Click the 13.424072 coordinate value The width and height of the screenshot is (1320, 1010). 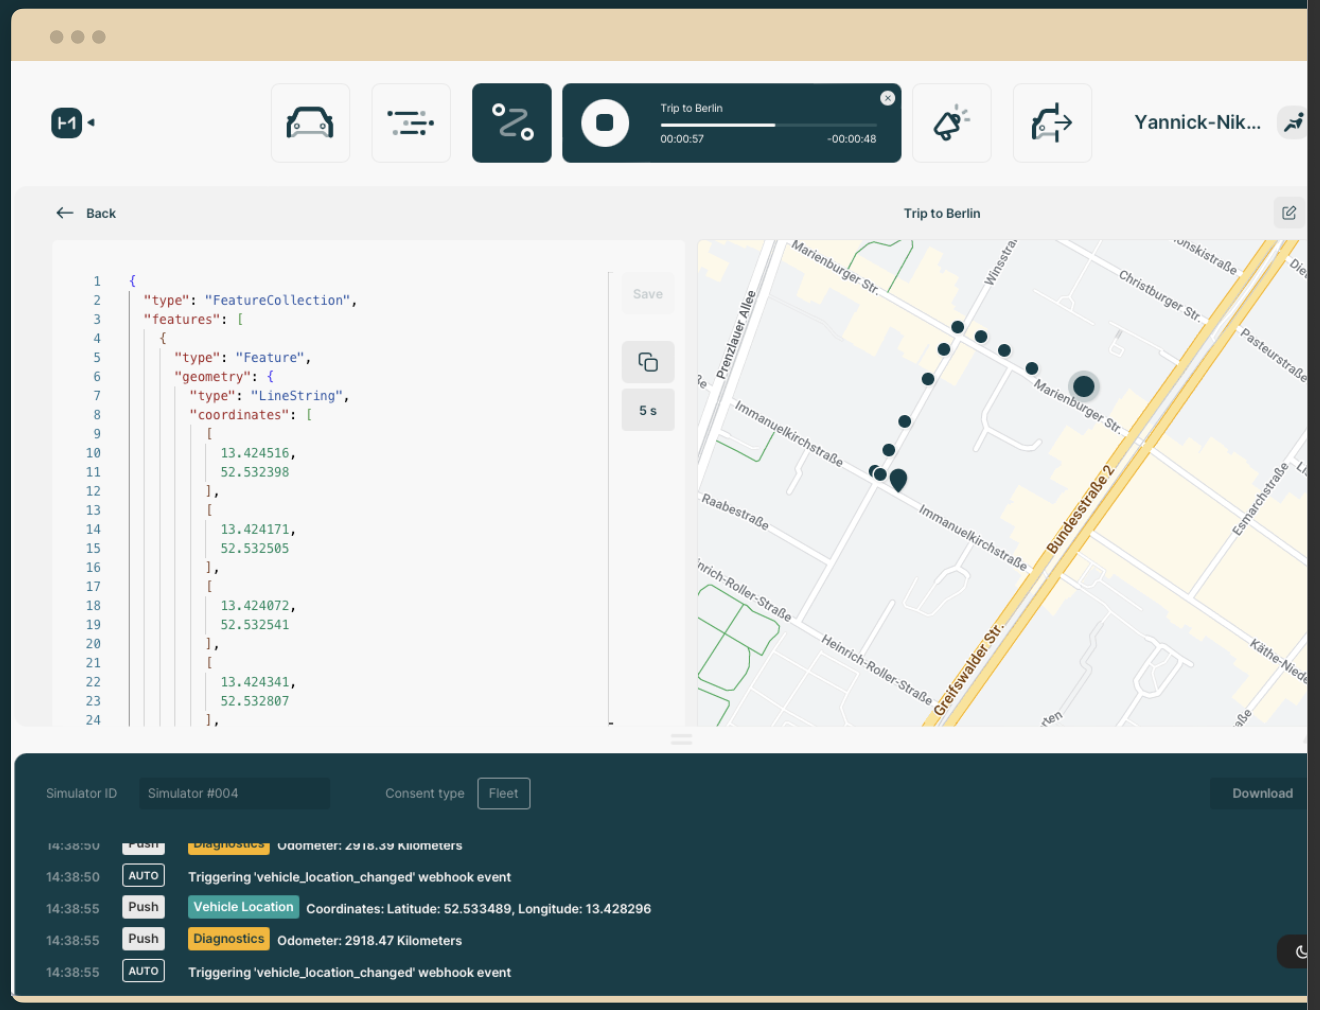pyautogui.click(x=254, y=606)
